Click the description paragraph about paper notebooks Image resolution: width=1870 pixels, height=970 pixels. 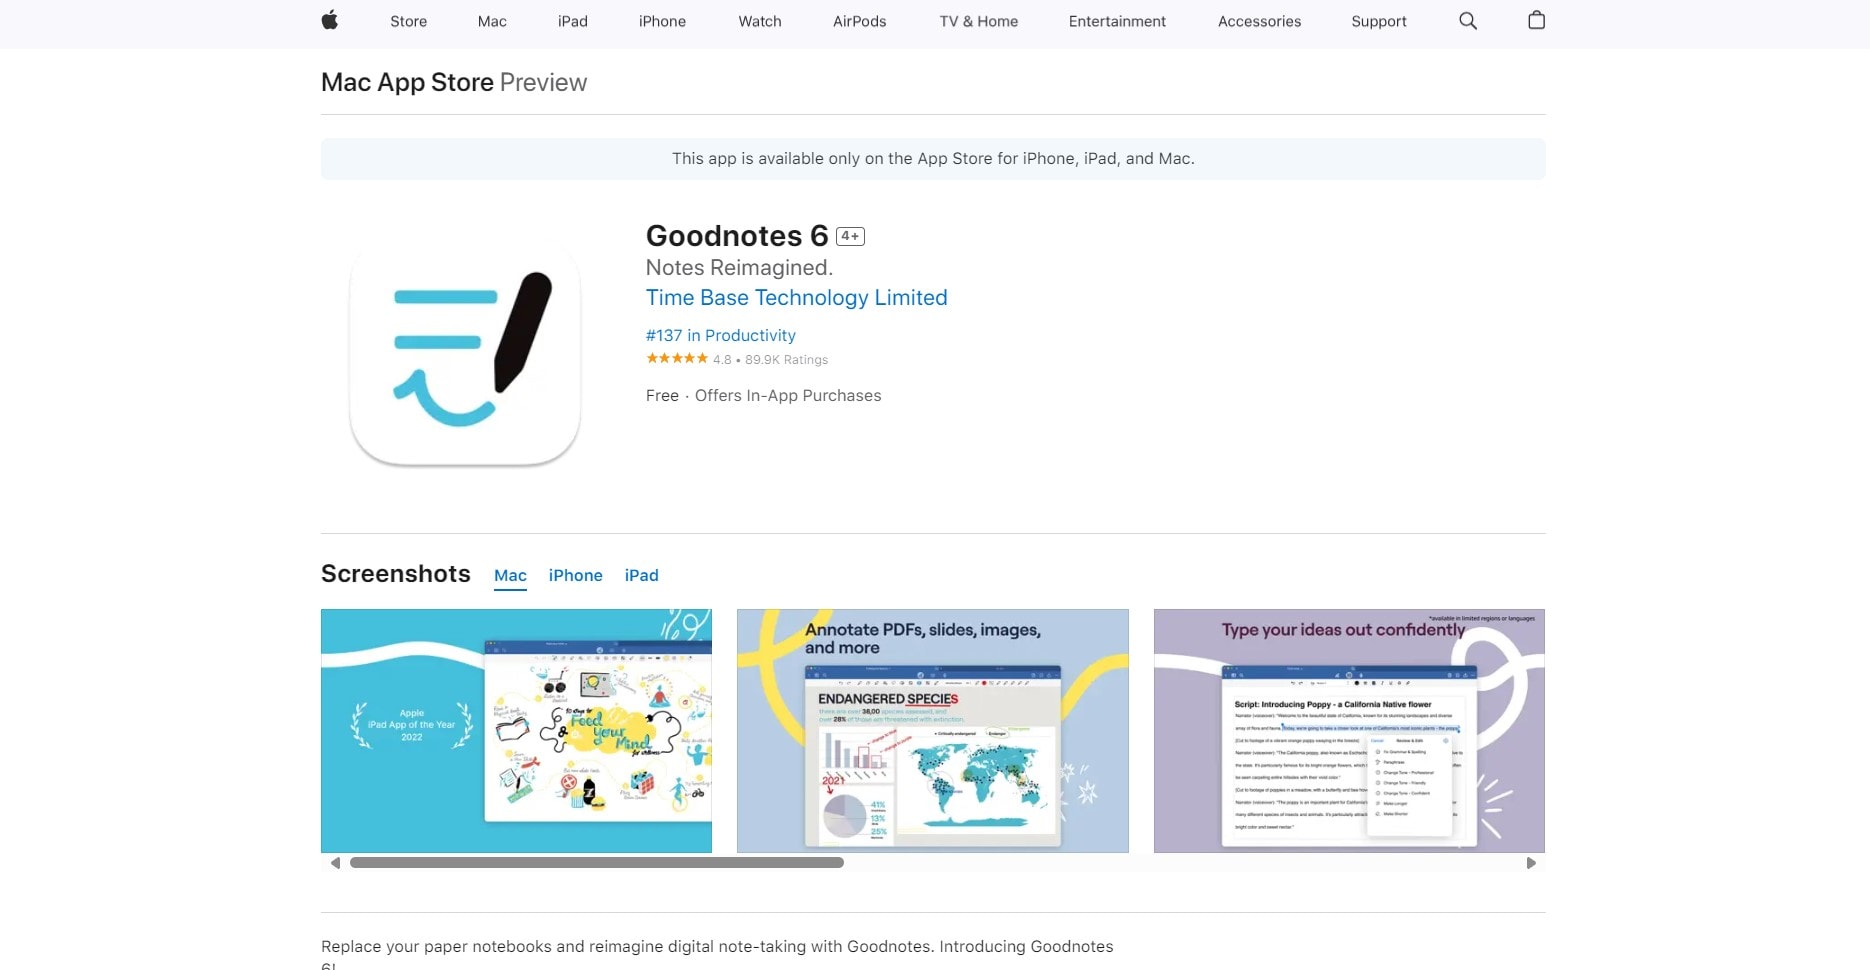point(717,954)
